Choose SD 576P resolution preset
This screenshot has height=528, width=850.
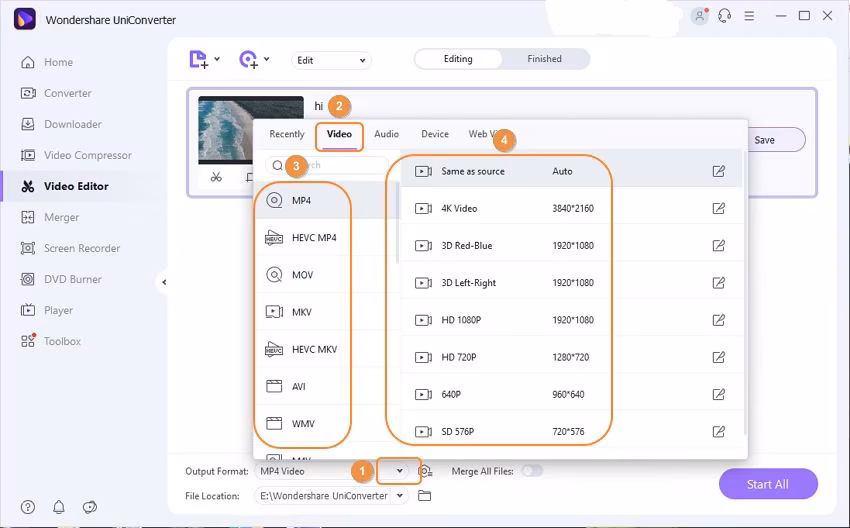pos(571,432)
